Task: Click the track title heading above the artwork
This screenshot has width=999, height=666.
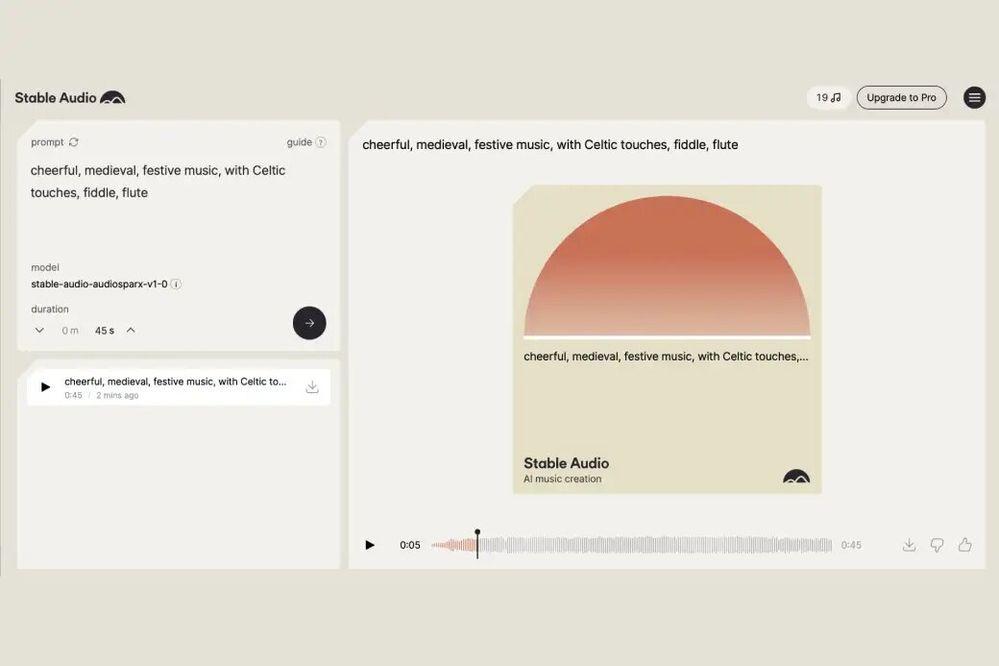Action: click(x=550, y=145)
